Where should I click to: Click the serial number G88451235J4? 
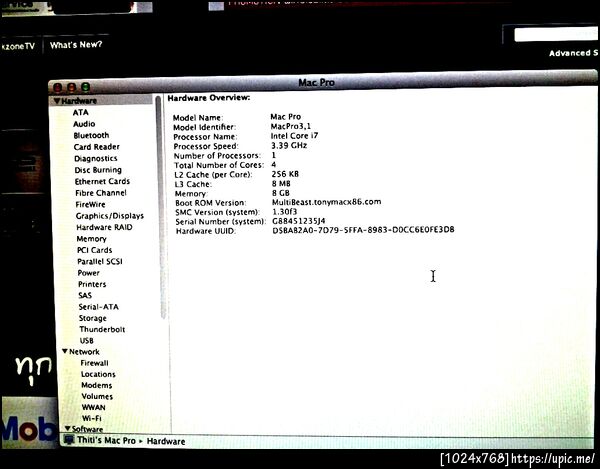tap(299, 221)
